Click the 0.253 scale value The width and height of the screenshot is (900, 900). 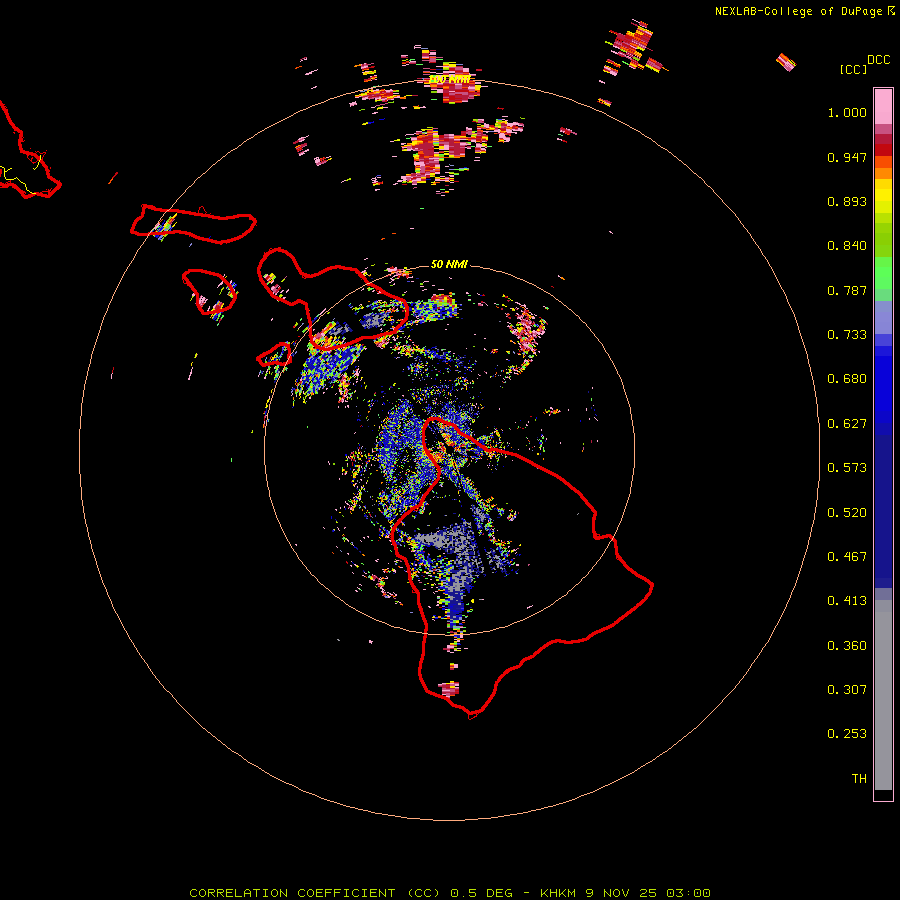[x=847, y=734]
